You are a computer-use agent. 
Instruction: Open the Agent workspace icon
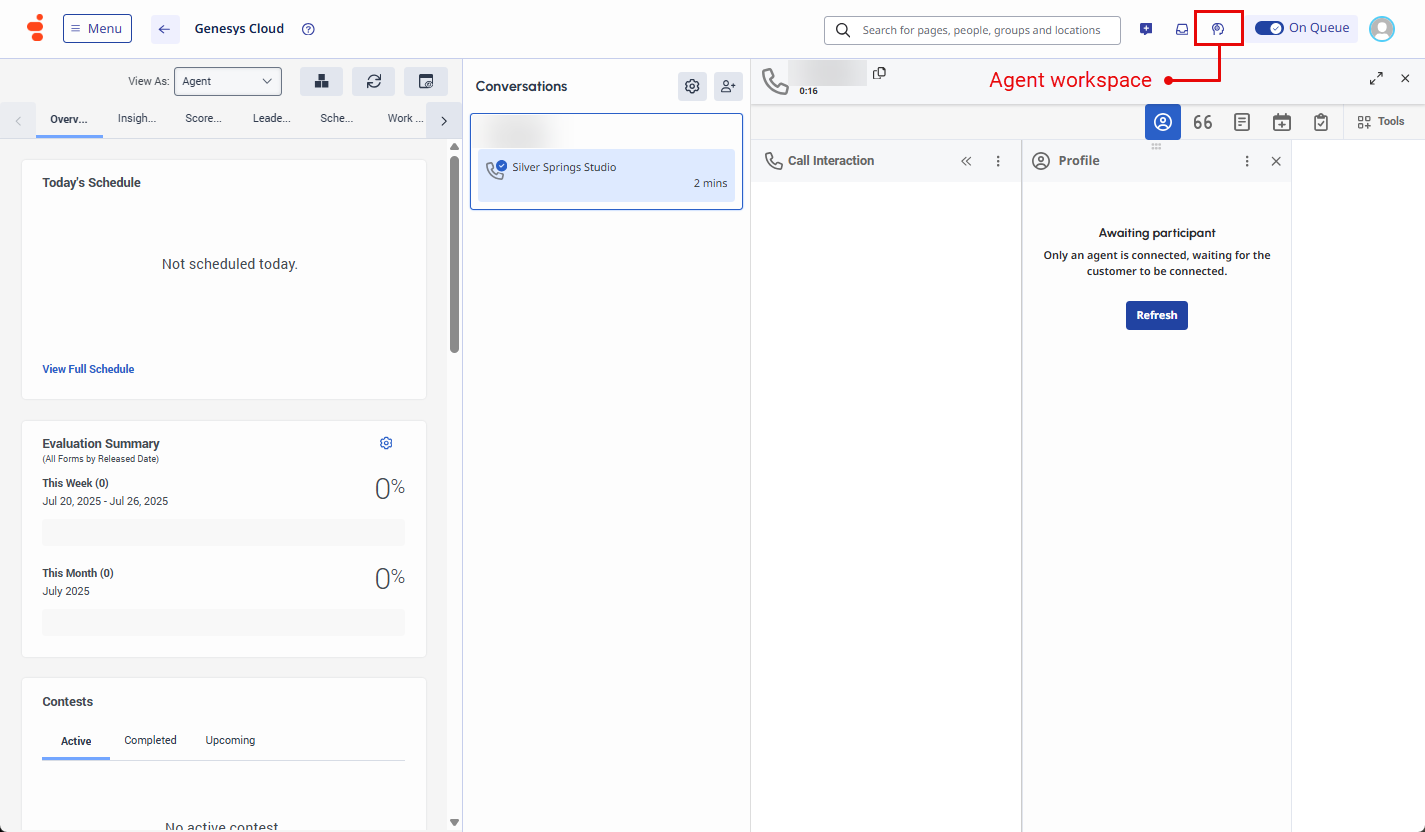[1219, 28]
